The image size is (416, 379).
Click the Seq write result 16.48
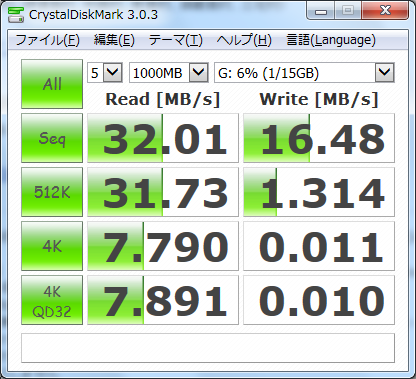(319, 138)
